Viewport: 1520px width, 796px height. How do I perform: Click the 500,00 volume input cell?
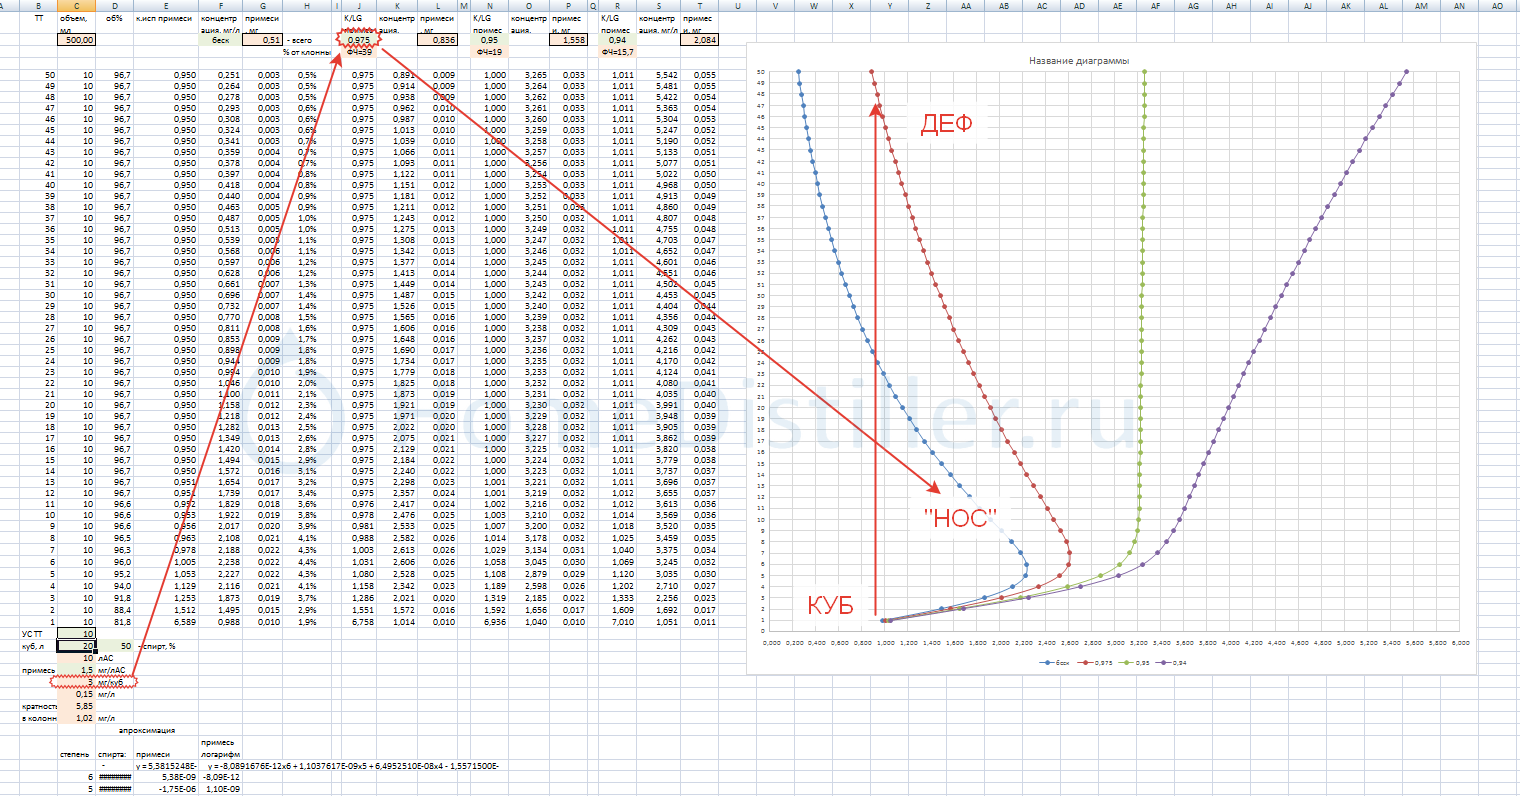click(78, 40)
